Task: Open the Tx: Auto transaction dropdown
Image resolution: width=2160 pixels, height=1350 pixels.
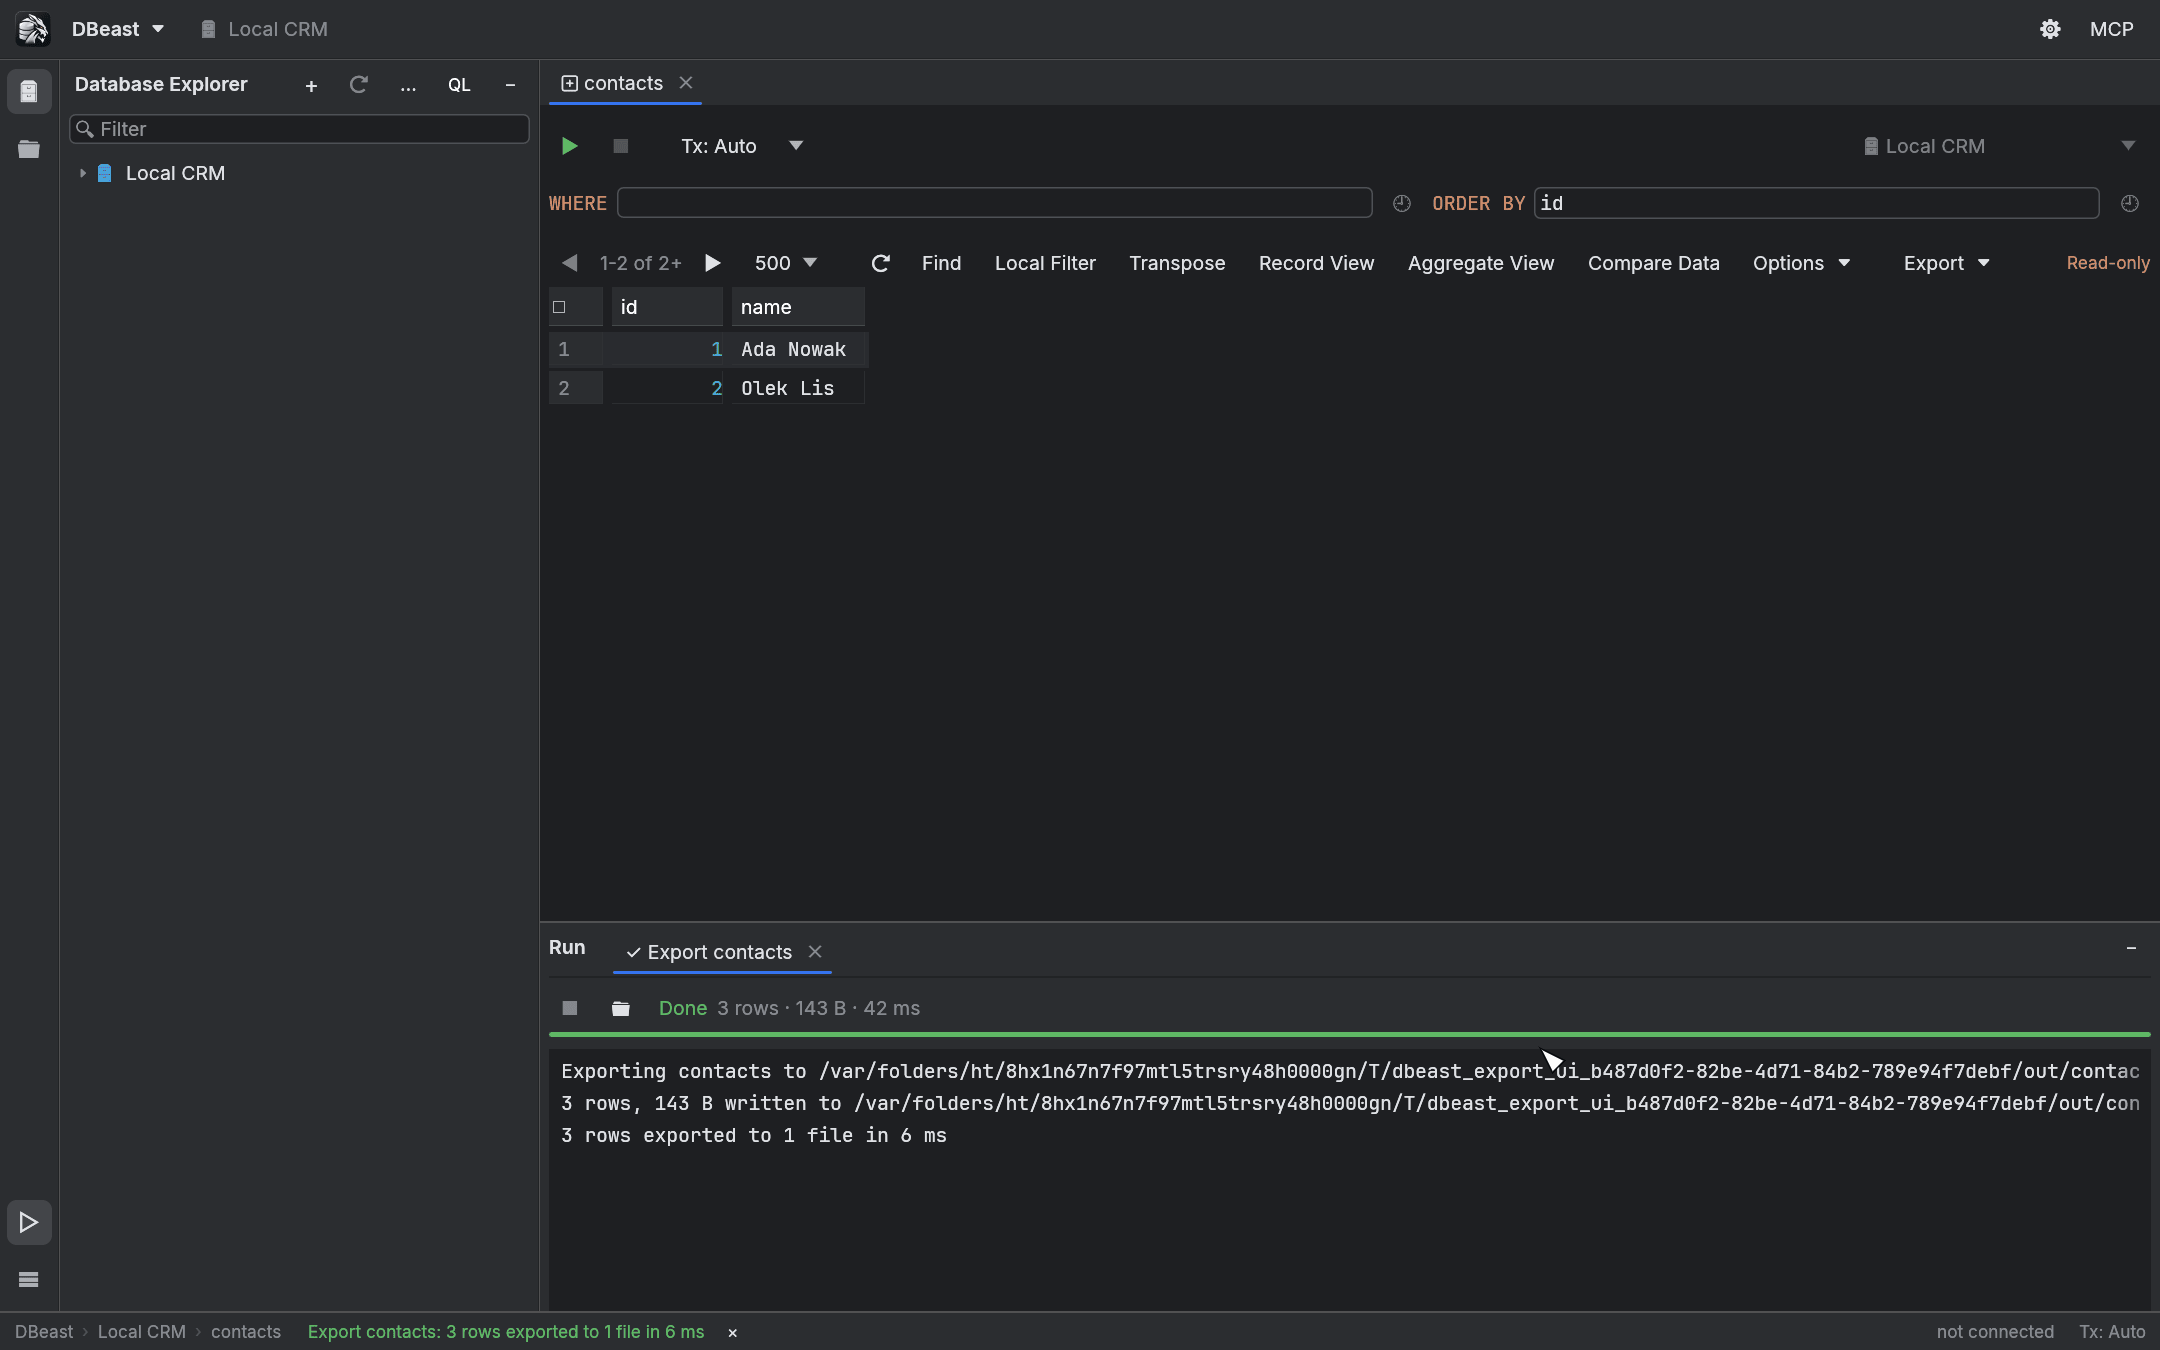Action: click(x=742, y=146)
